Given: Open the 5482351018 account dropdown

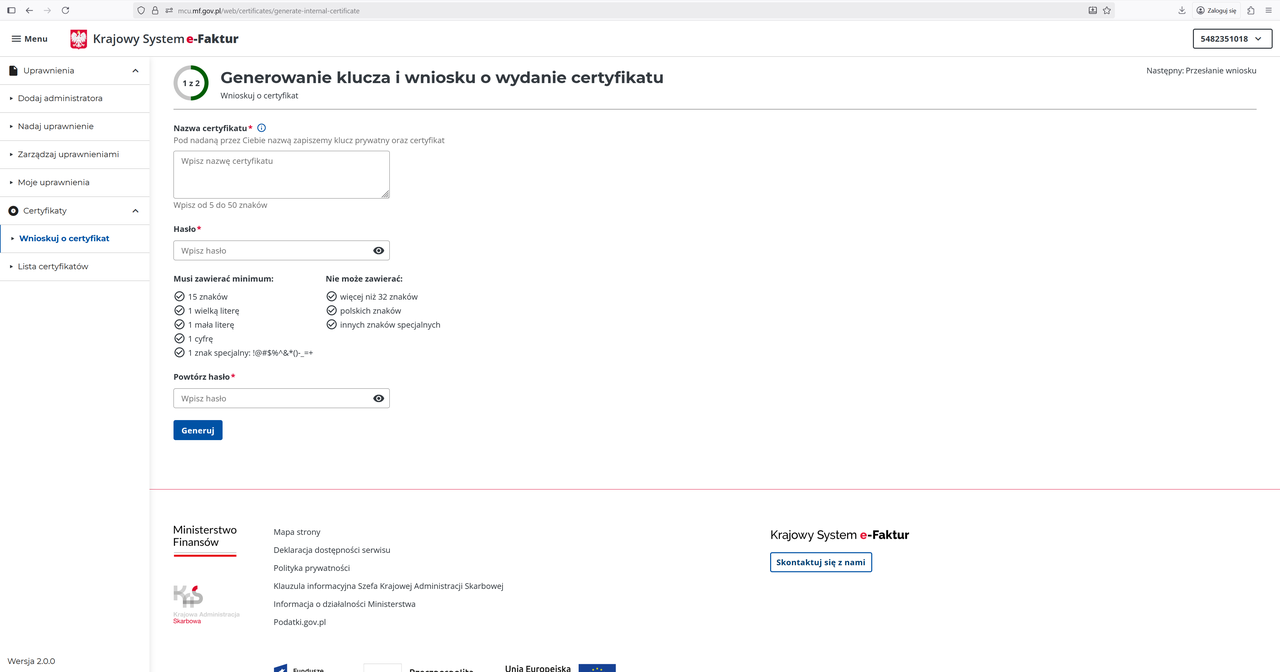Looking at the screenshot, I should coord(1232,39).
